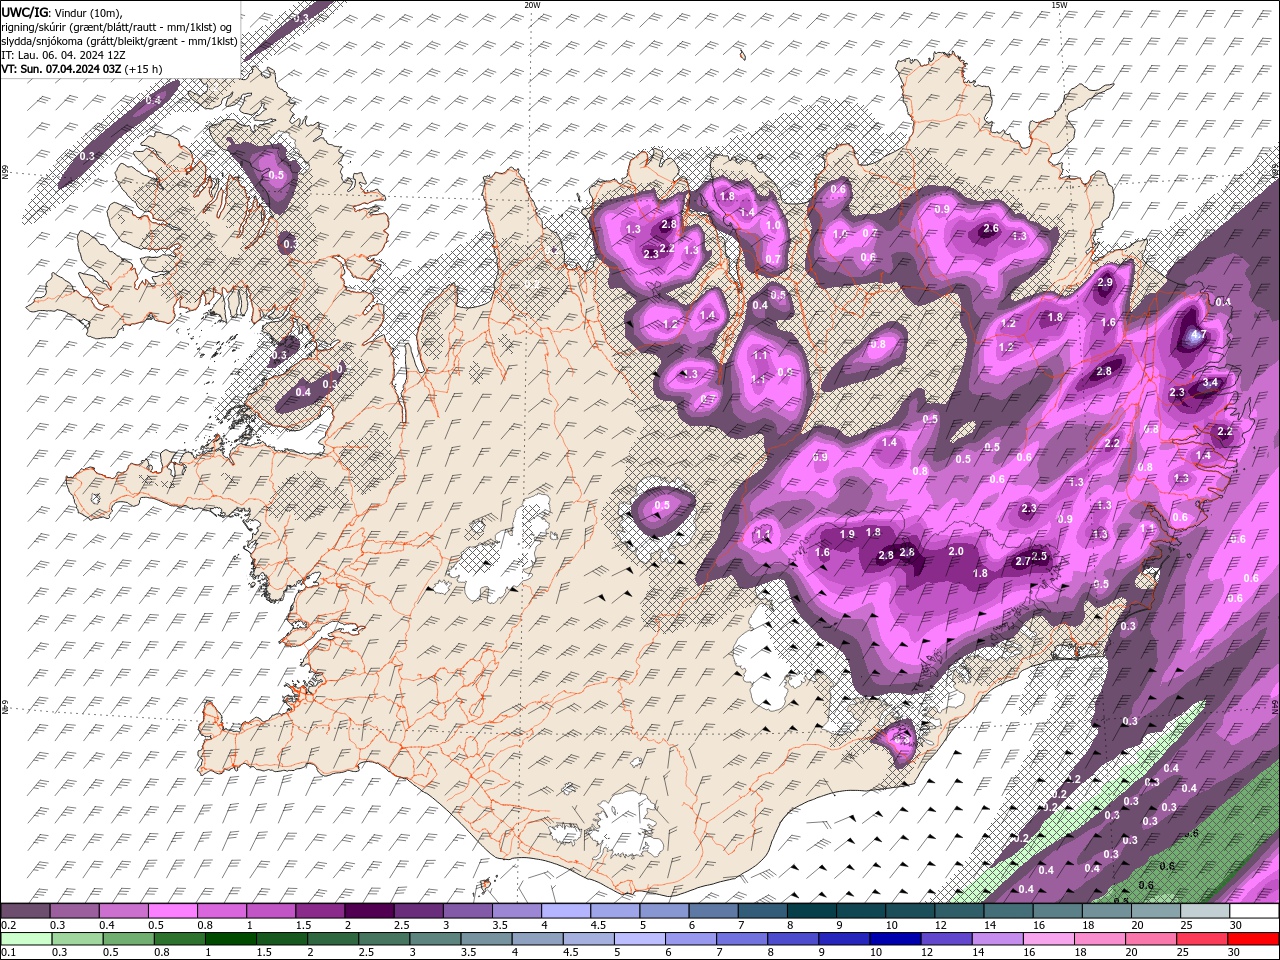The image size is (1280, 960).
Task: Select the white snow swatch starting at 30
Action: (1254, 911)
